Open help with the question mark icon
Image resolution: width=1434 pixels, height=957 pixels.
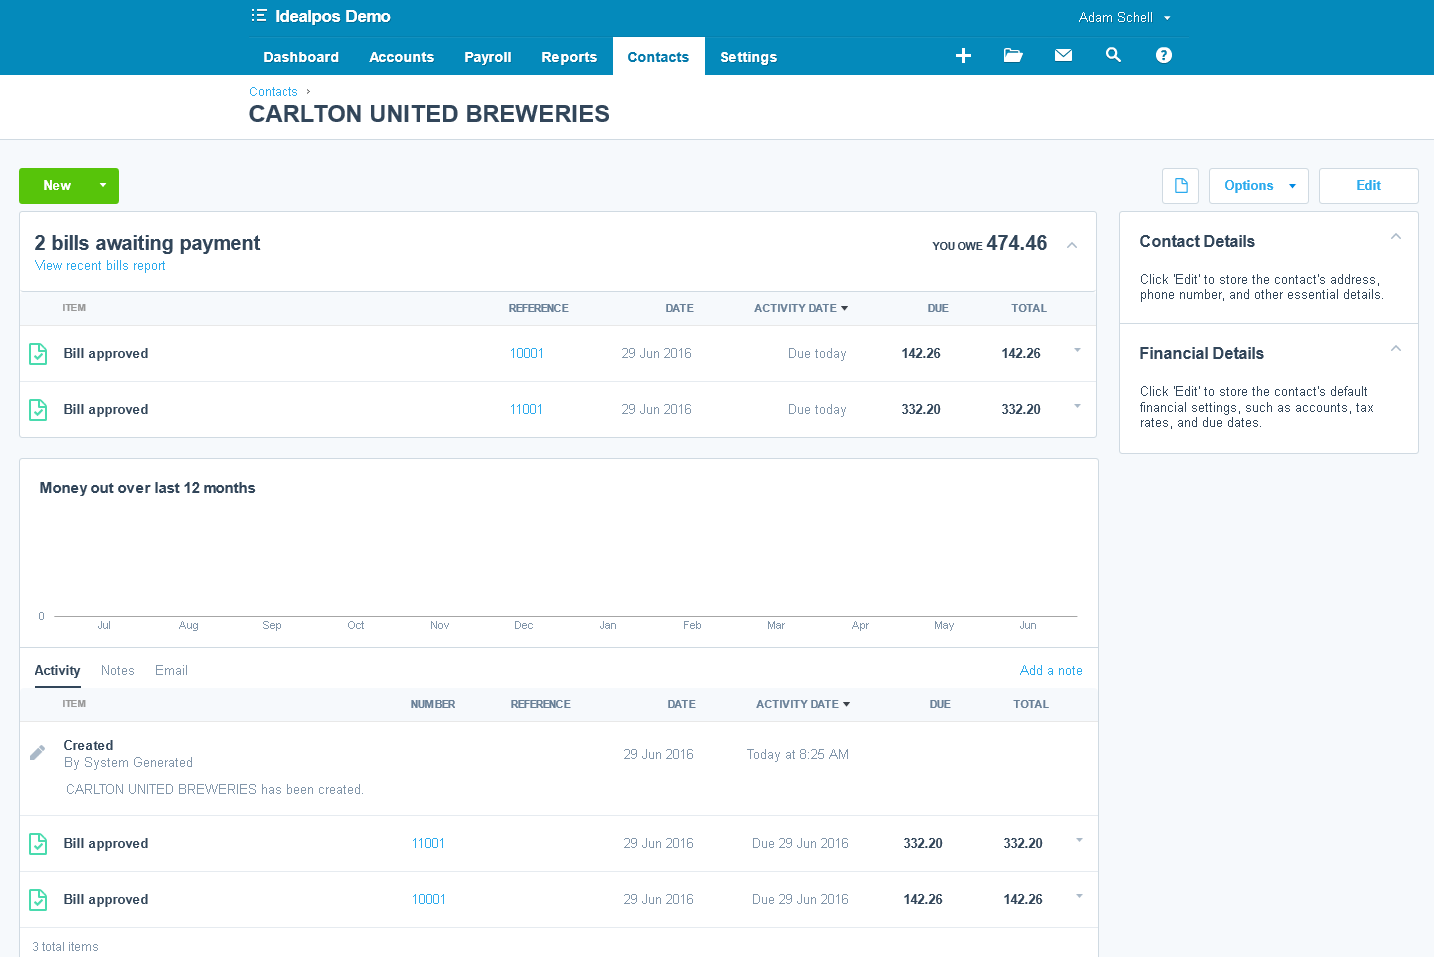point(1163,56)
